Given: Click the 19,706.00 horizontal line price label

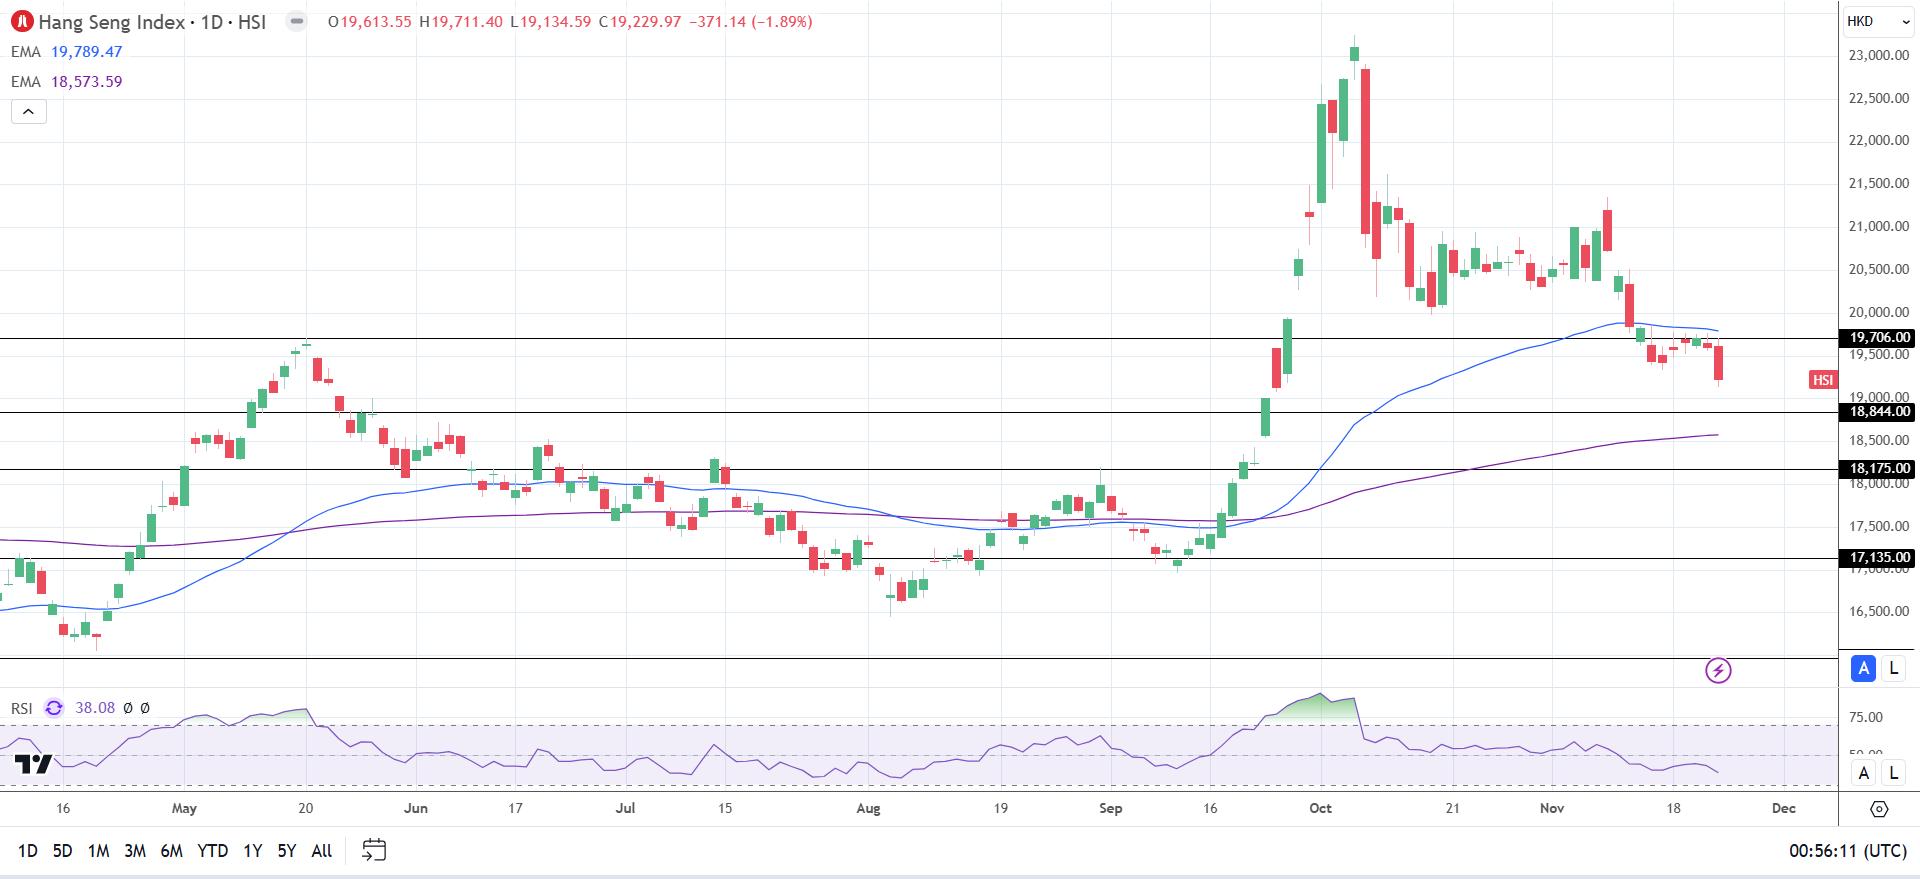Looking at the screenshot, I should [x=1877, y=338].
